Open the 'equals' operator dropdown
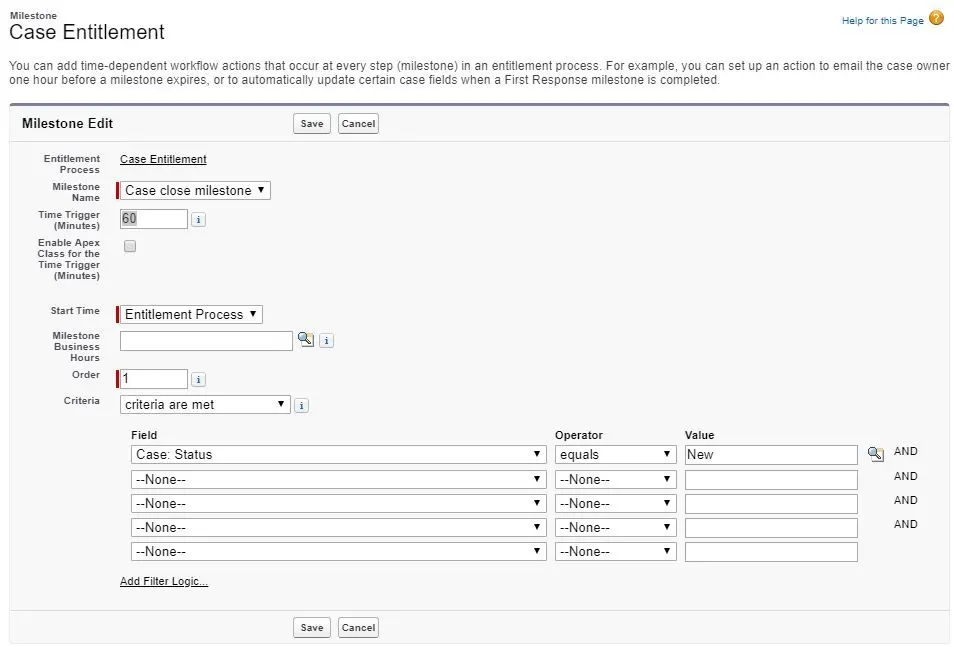954x647 pixels. (x=615, y=455)
